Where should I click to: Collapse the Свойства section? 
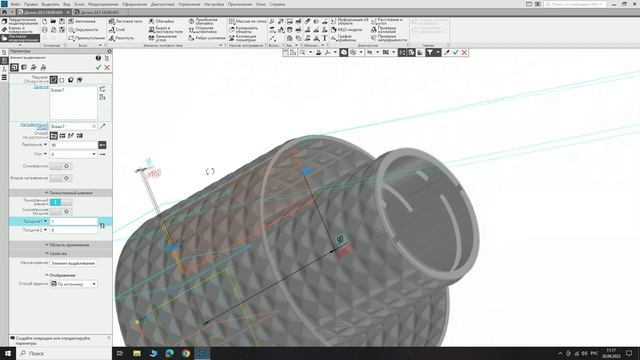[x=60, y=254]
